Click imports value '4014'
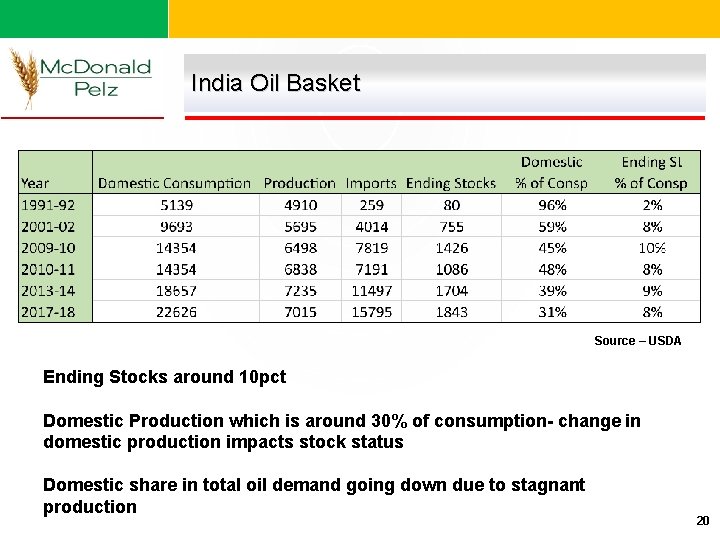Image resolution: width=720 pixels, height=540 pixels. click(x=371, y=226)
